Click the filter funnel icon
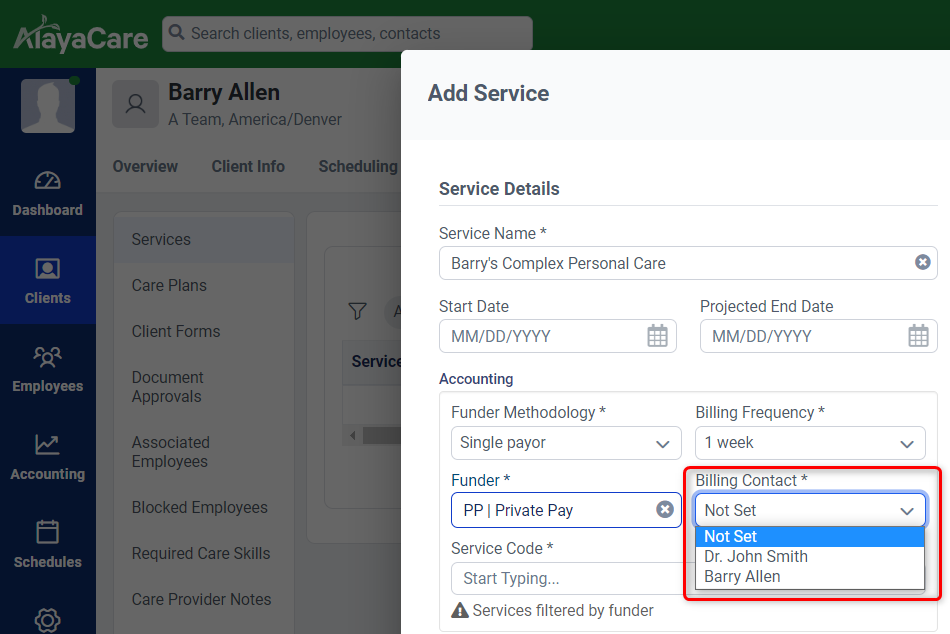The width and height of the screenshot is (950, 634). click(357, 312)
